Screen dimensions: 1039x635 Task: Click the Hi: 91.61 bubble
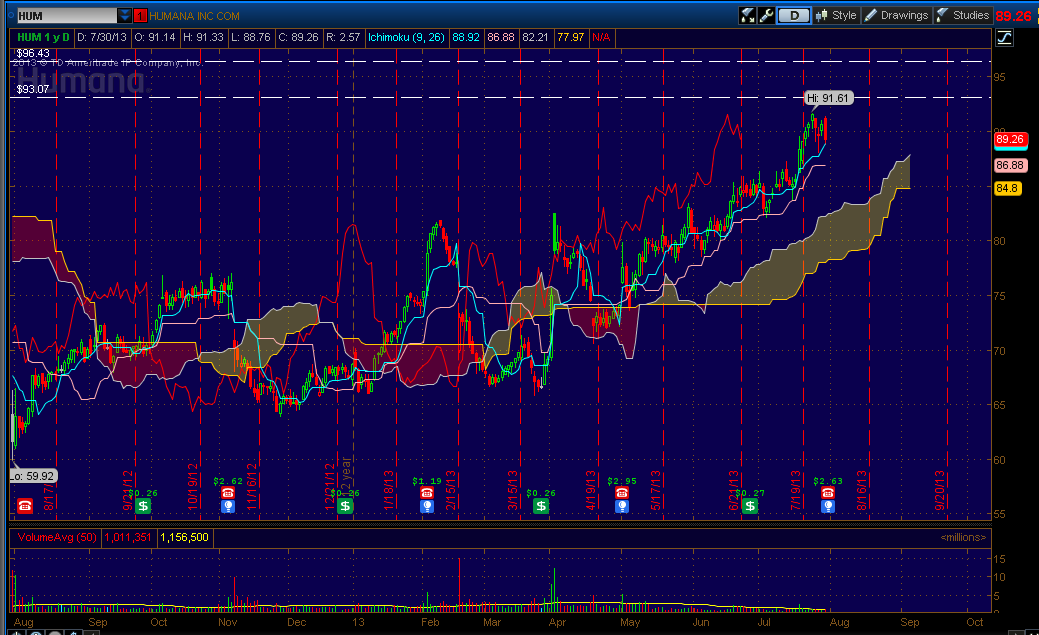[828, 98]
